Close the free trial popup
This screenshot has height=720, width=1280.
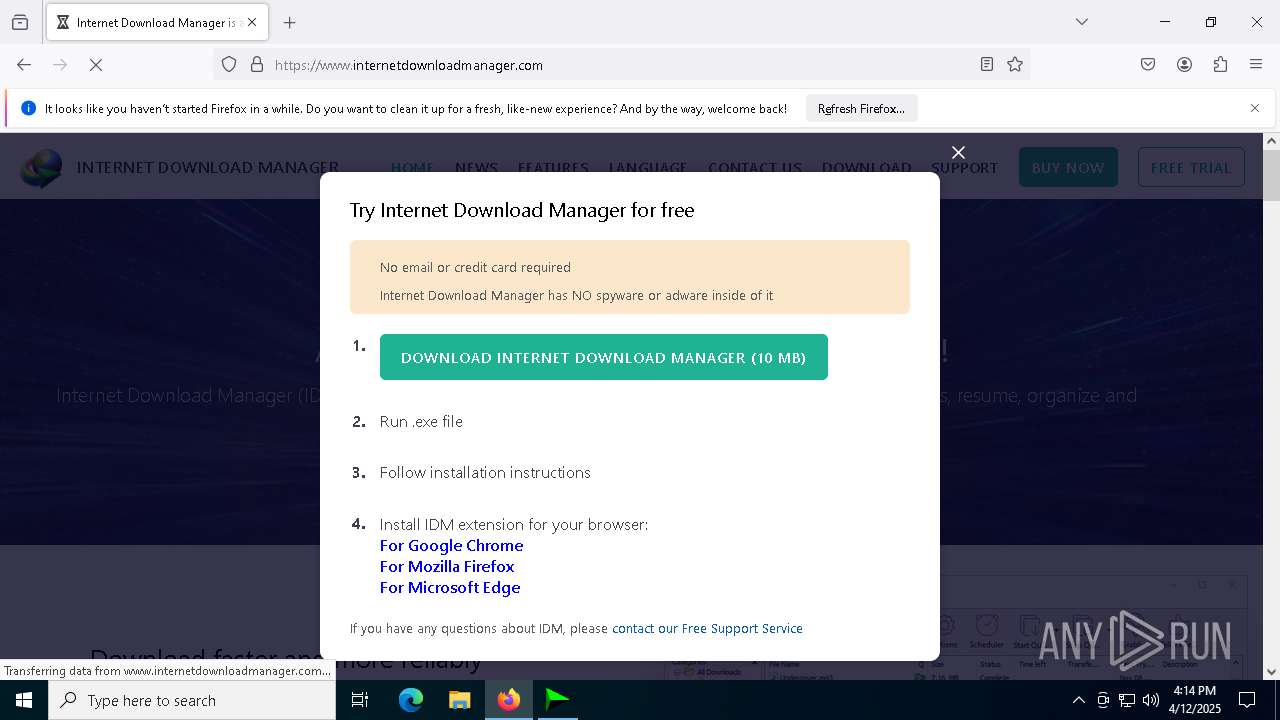coord(958,152)
